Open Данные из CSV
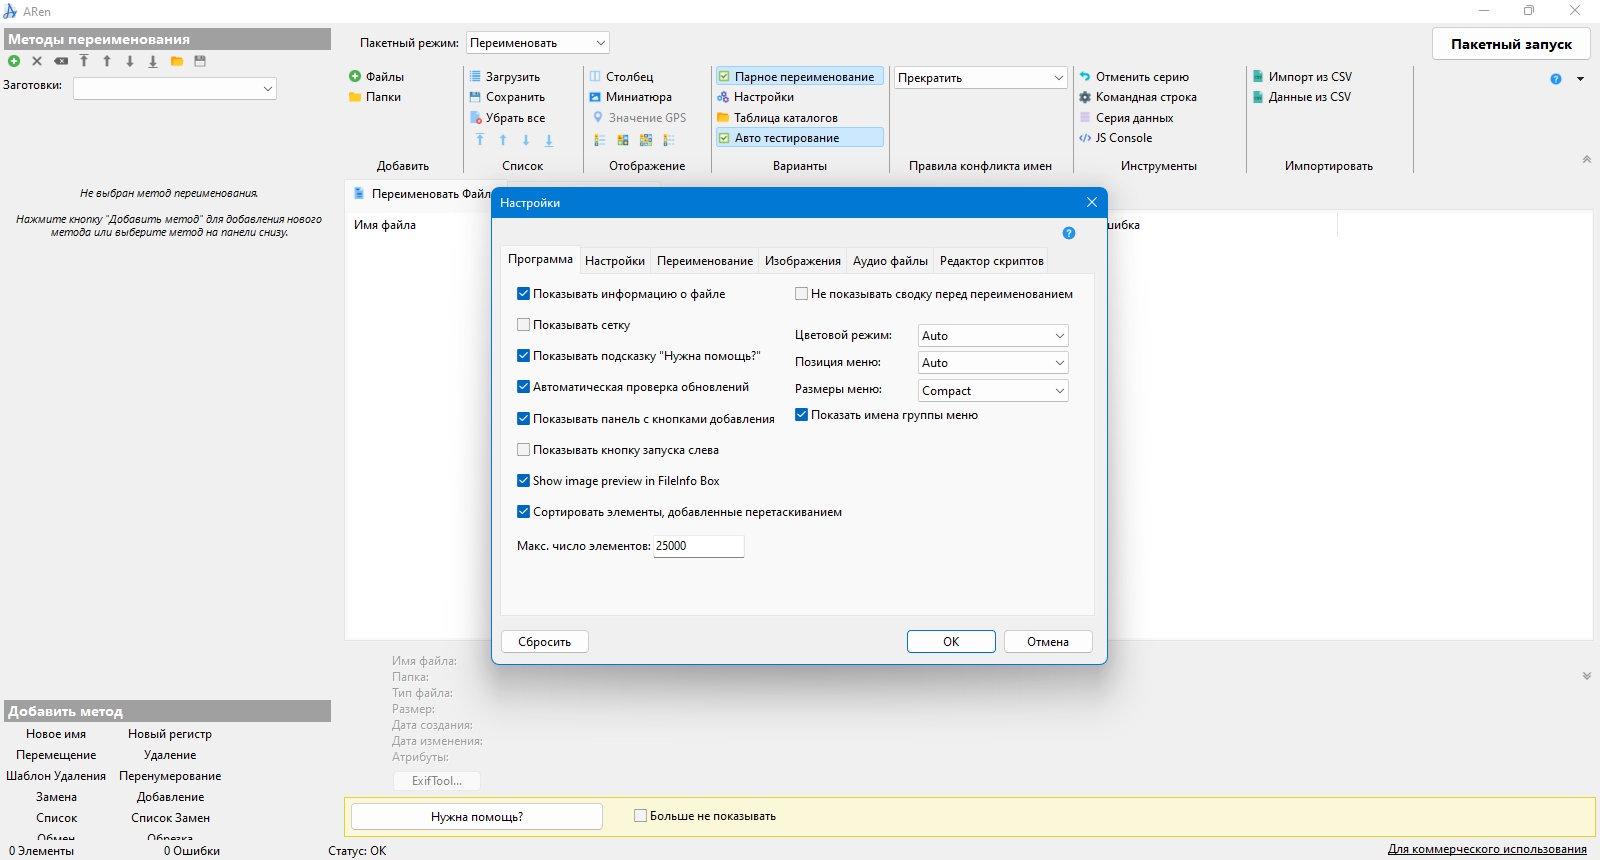 point(1301,97)
